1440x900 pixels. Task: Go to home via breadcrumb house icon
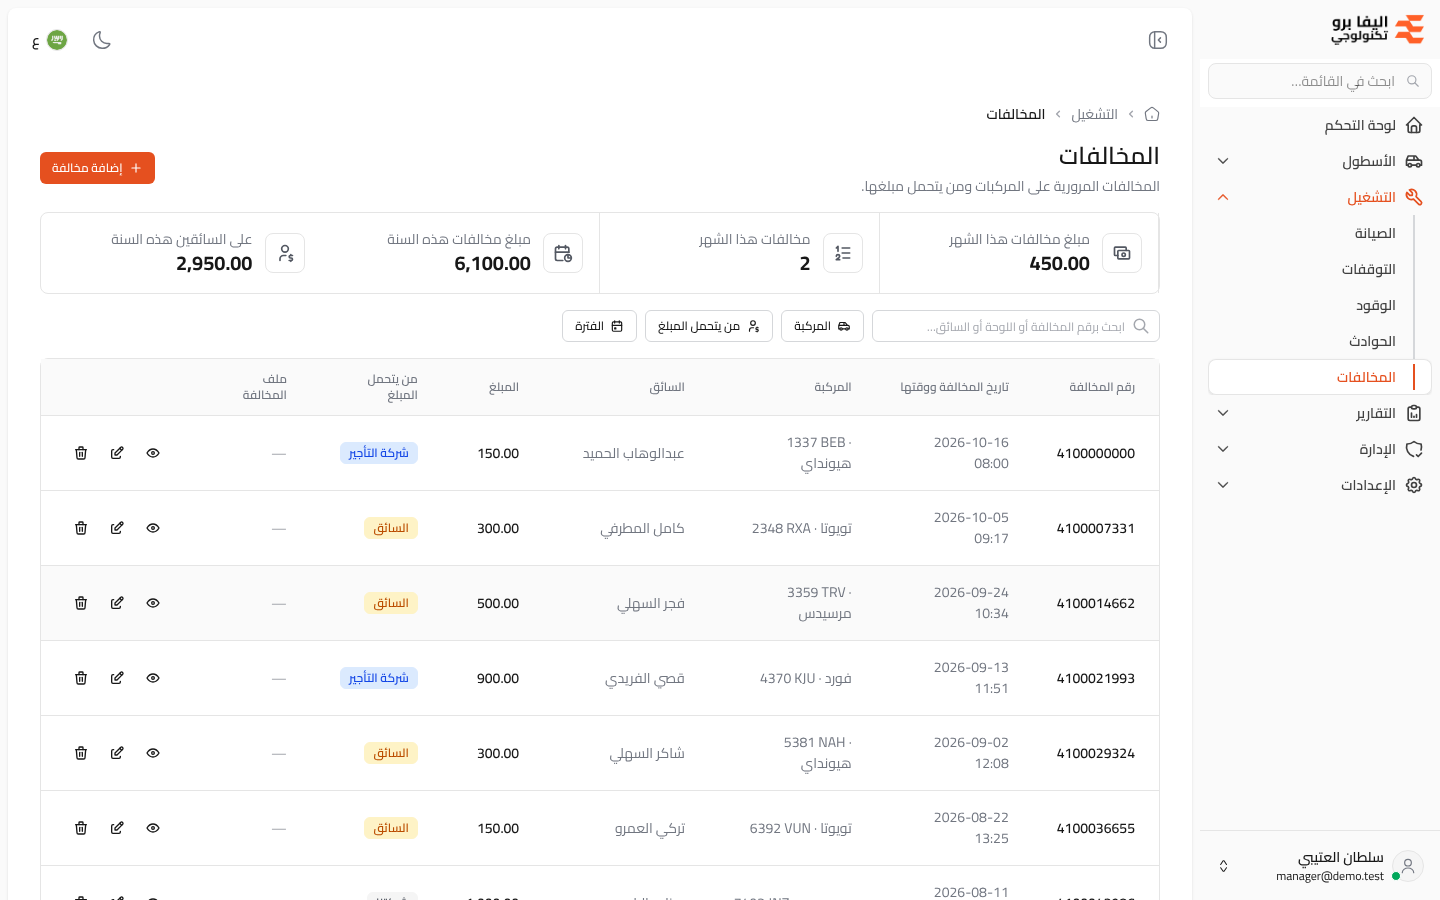pos(1152,114)
